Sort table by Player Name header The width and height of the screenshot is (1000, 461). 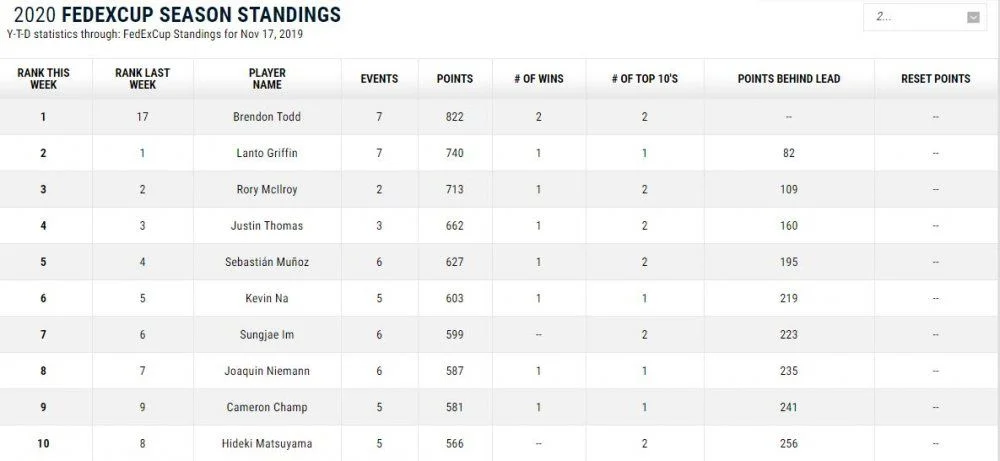[x=267, y=78]
